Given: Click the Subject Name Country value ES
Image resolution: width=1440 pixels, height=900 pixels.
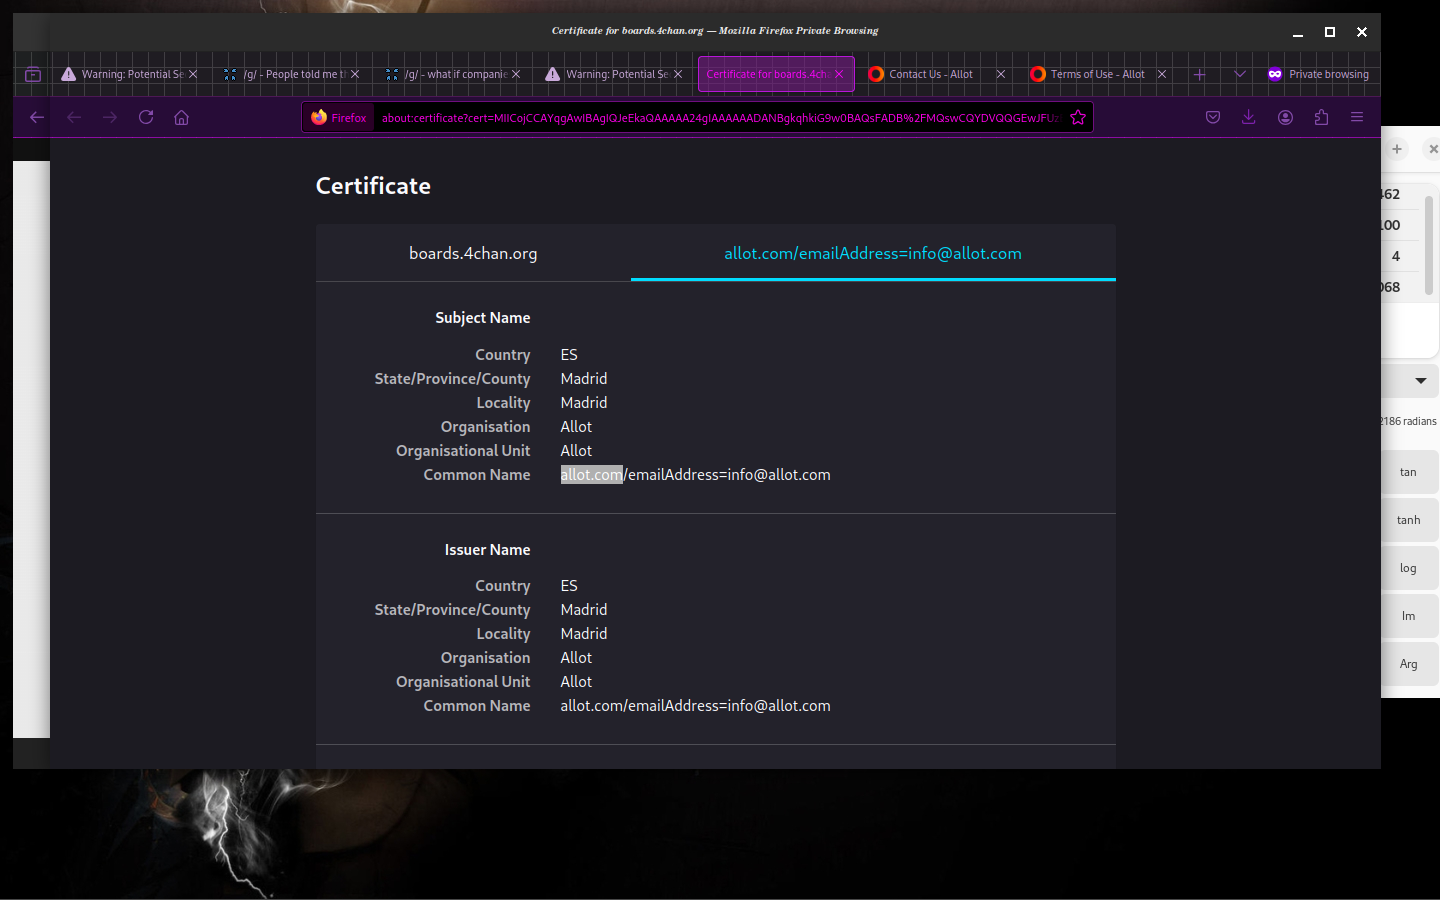Looking at the screenshot, I should pyautogui.click(x=569, y=355).
